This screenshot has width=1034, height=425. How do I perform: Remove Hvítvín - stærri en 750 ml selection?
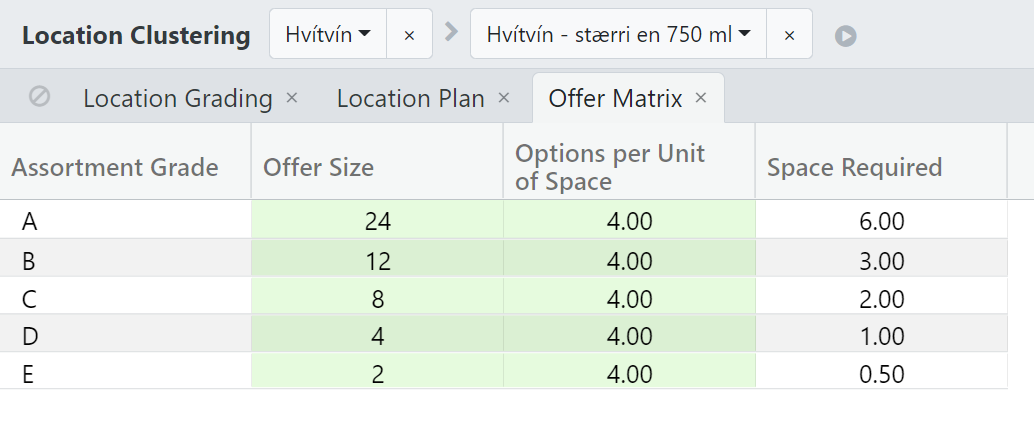789,35
